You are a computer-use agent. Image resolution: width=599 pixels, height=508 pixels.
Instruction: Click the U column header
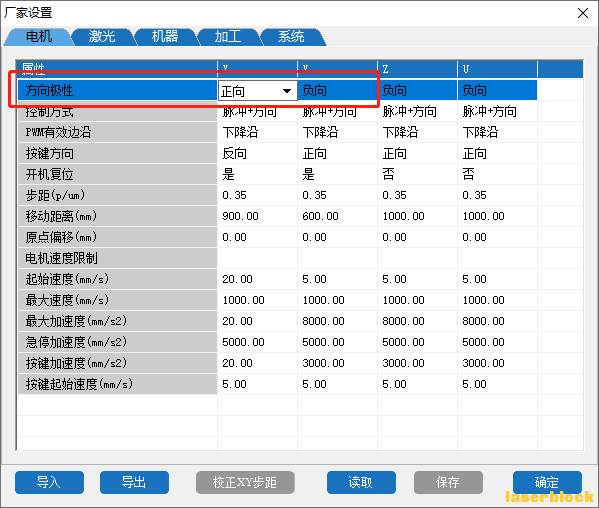pyautogui.click(x=497, y=69)
